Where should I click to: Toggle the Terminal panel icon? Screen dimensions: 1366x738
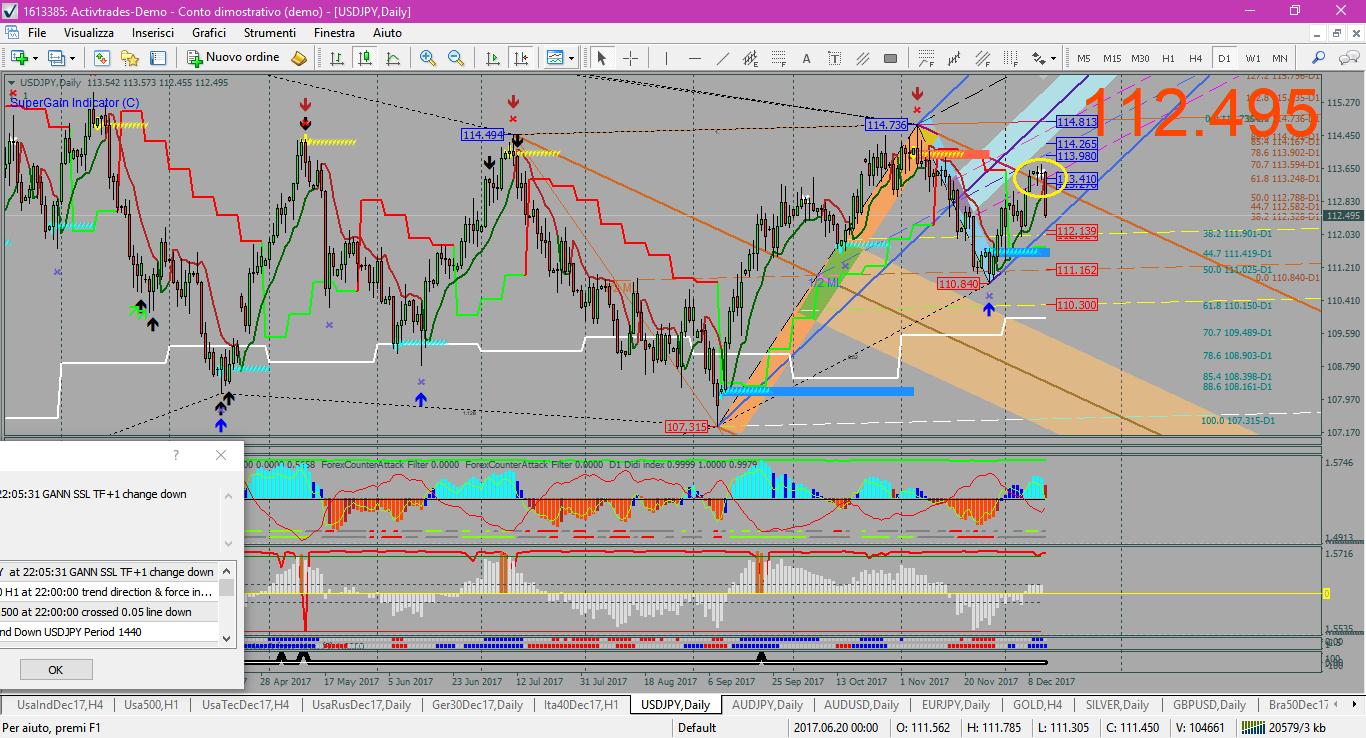pos(158,58)
